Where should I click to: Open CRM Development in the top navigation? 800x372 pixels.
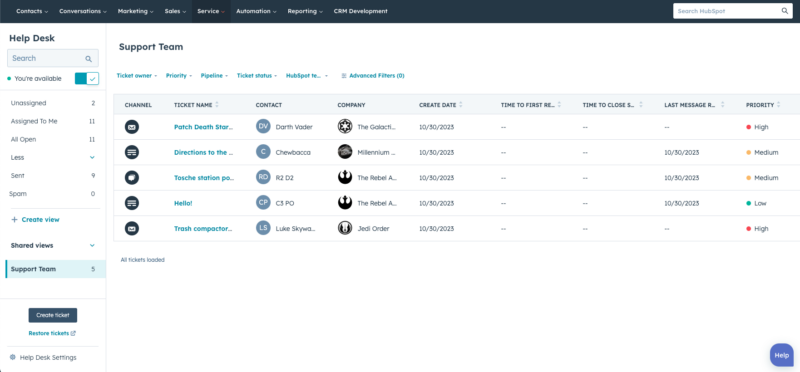point(360,11)
